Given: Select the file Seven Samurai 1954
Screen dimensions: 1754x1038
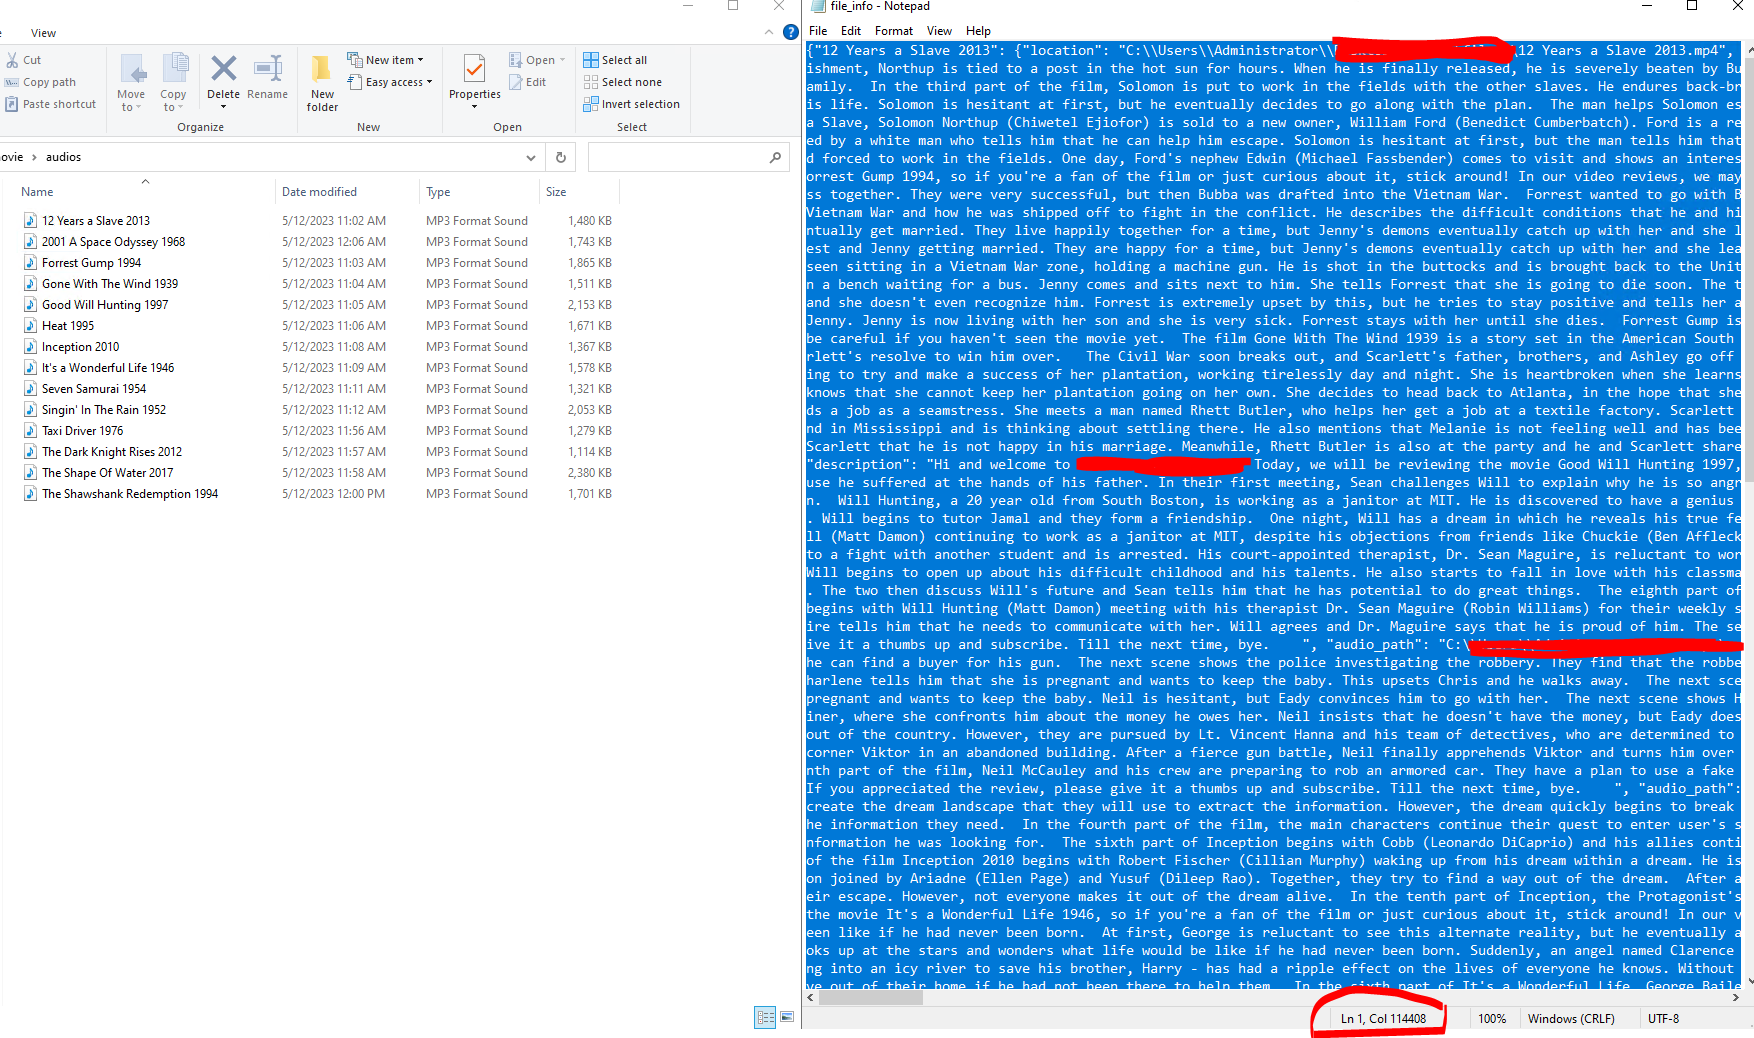Looking at the screenshot, I should point(94,389).
